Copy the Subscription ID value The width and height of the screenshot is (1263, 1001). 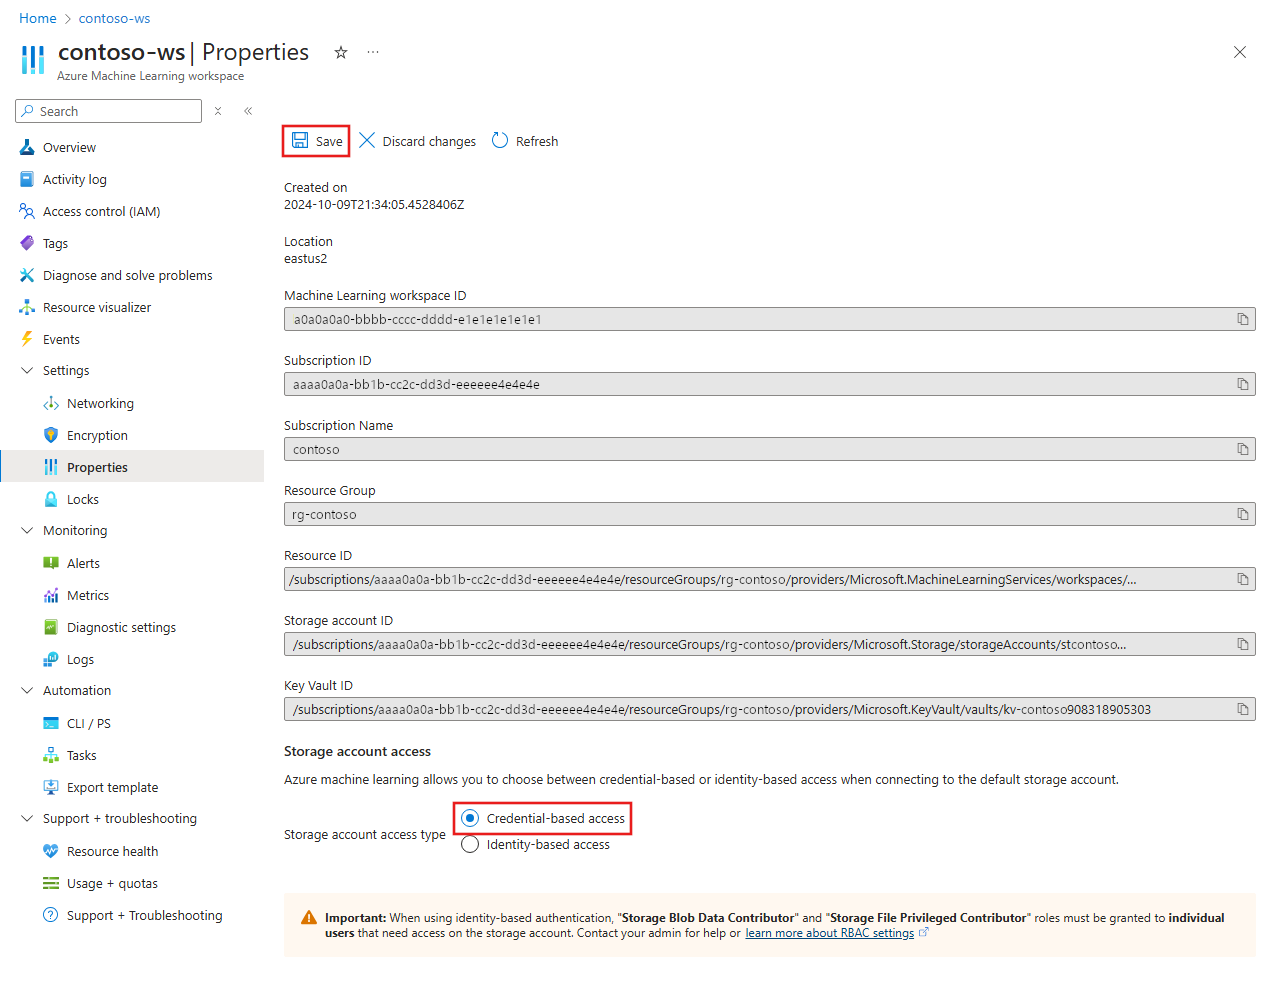coord(1242,384)
